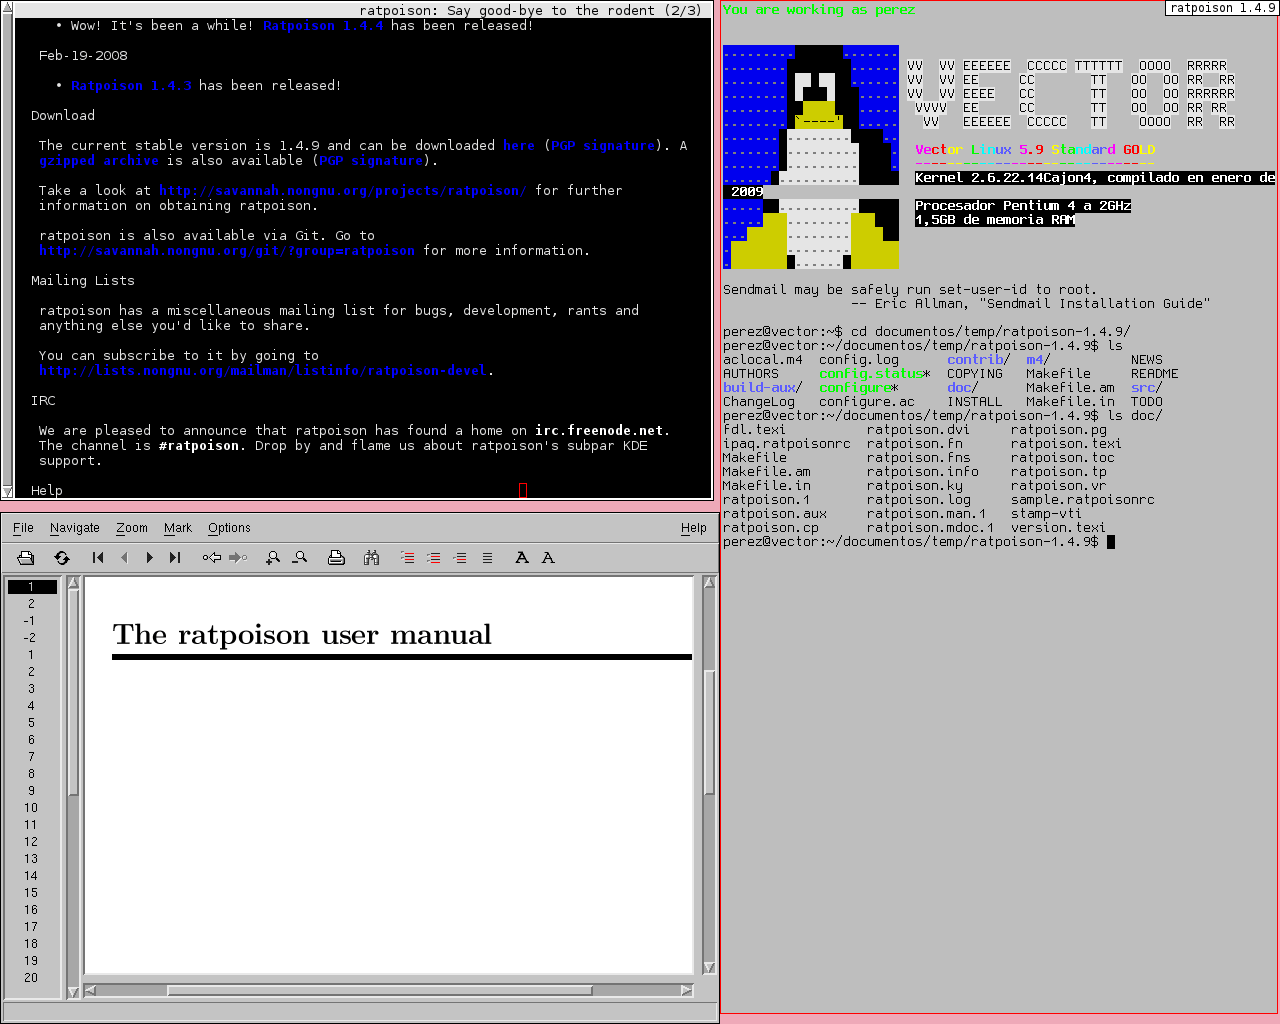Click 'sample.ratpoisonrc' in the terminal listing
The image size is (1280, 1024).
pyautogui.click(x=1083, y=500)
